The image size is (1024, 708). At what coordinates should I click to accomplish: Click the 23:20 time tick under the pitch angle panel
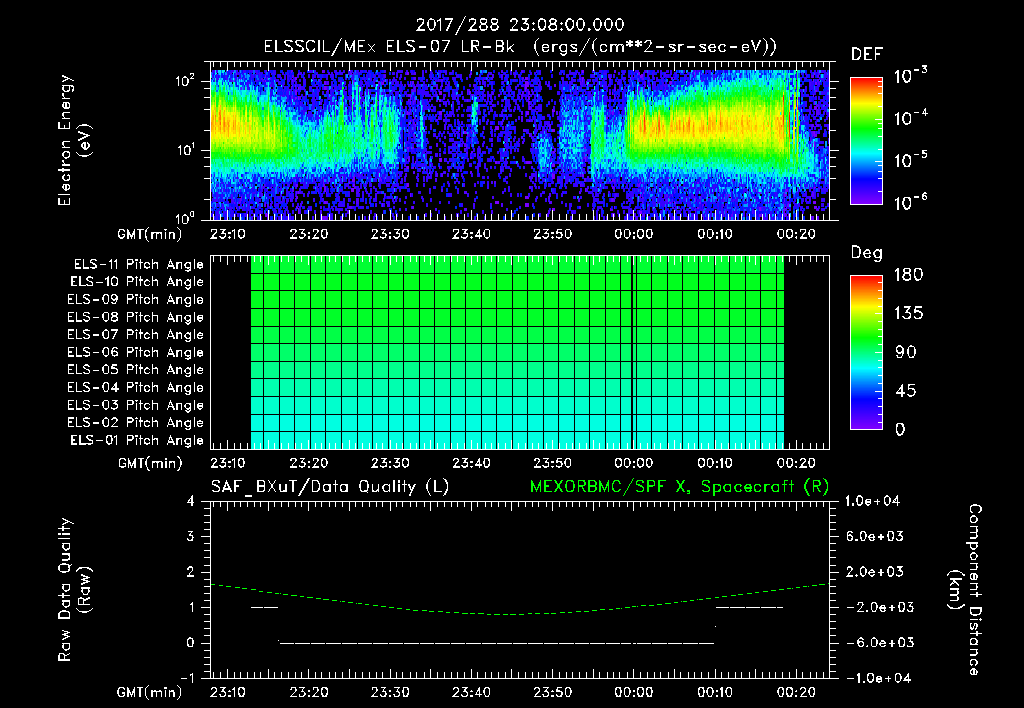tap(309, 463)
